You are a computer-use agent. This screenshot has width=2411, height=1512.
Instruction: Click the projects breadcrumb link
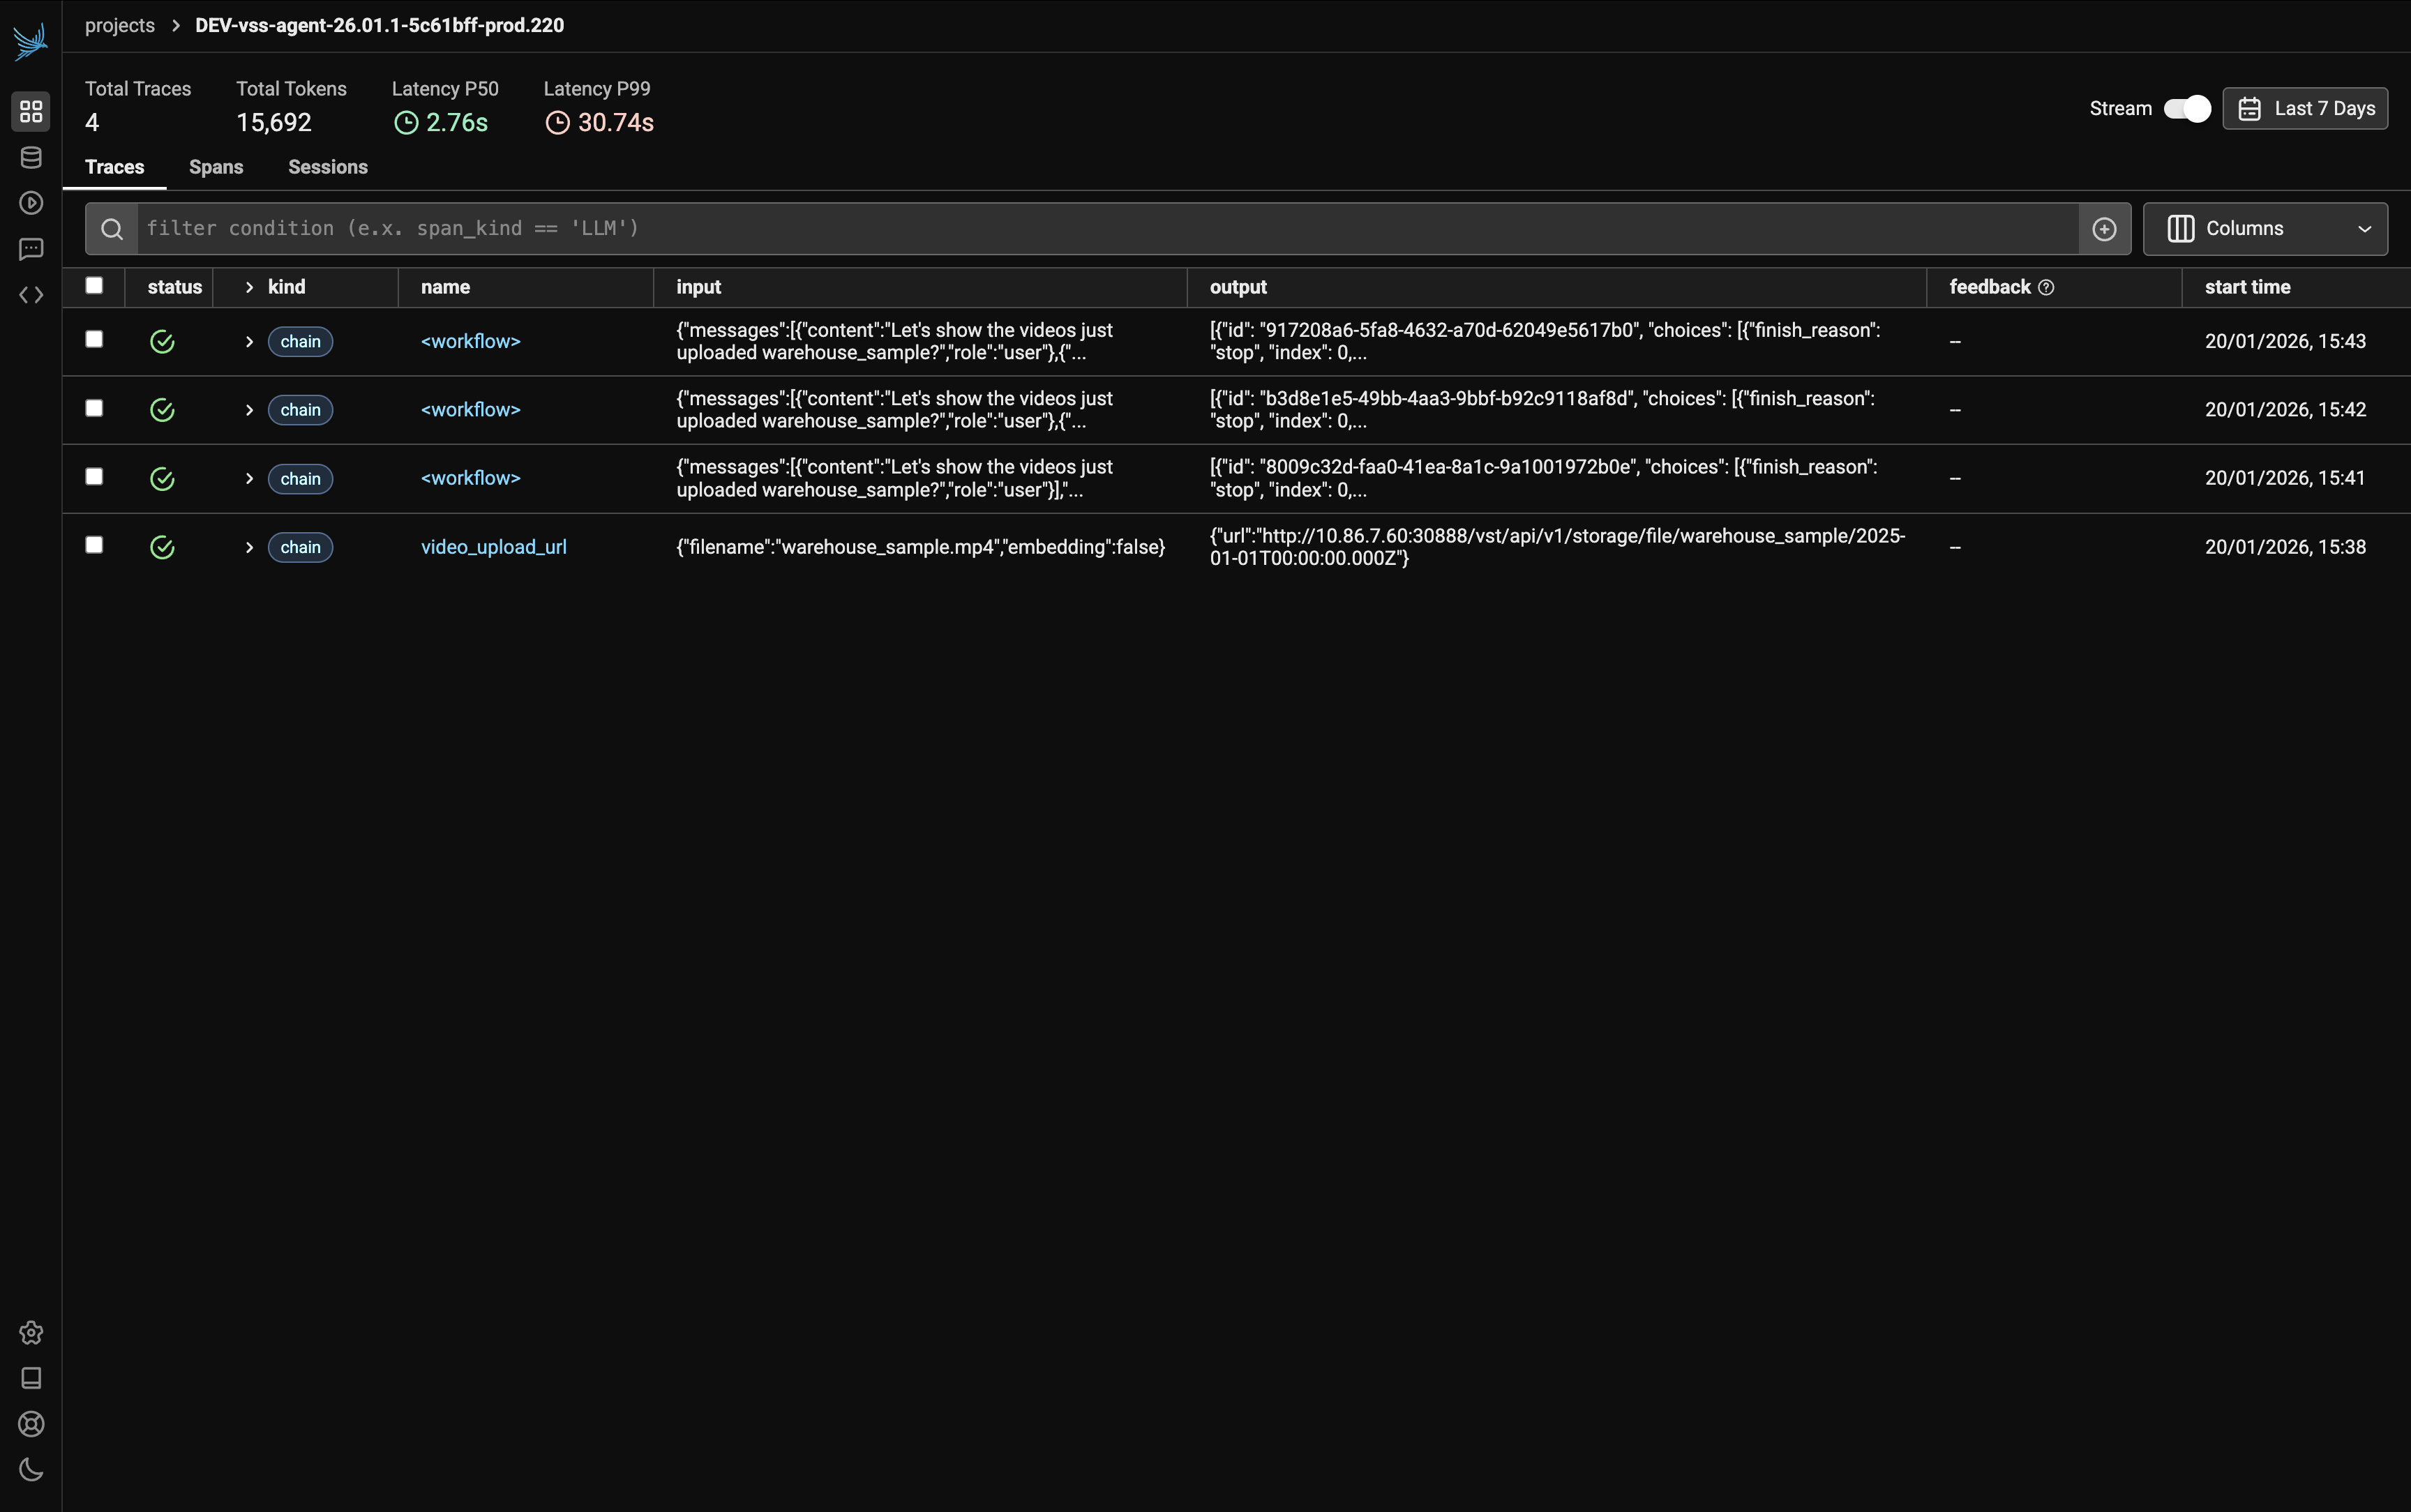(120, 25)
